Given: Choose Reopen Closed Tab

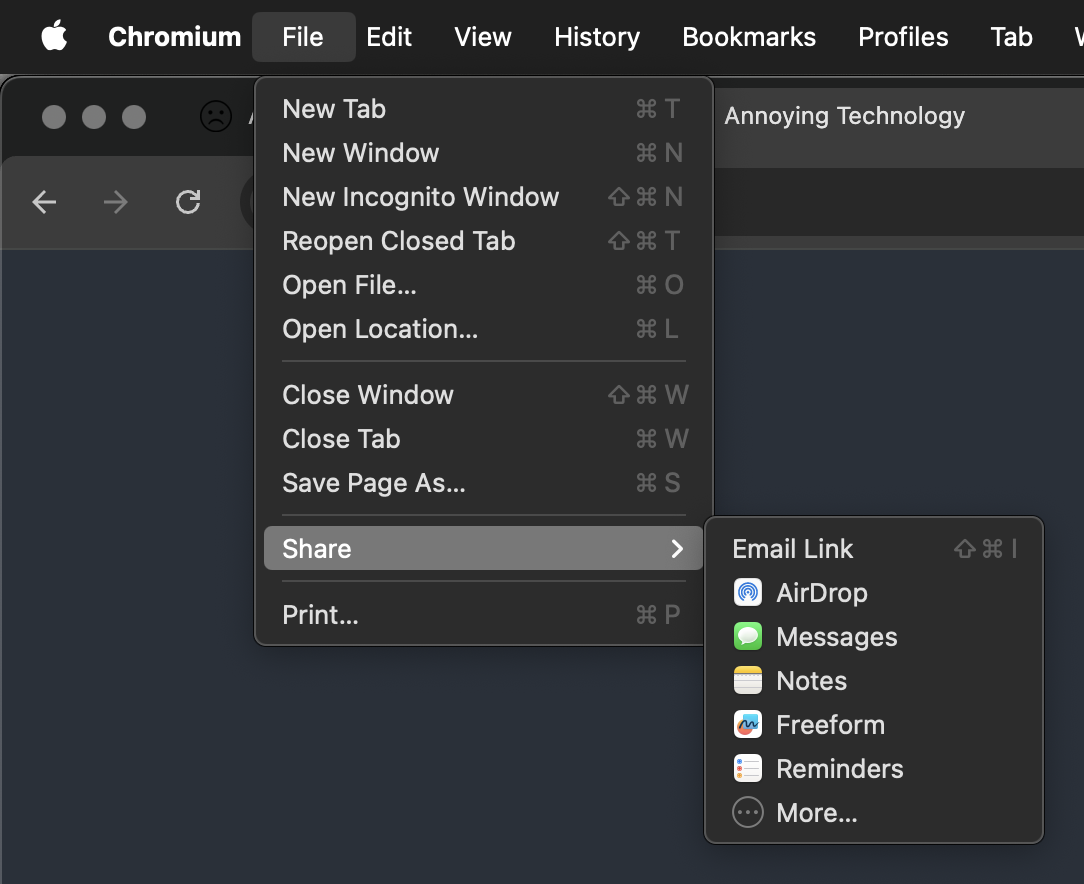Looking at the screenshot, I should (x=483, y=241).
